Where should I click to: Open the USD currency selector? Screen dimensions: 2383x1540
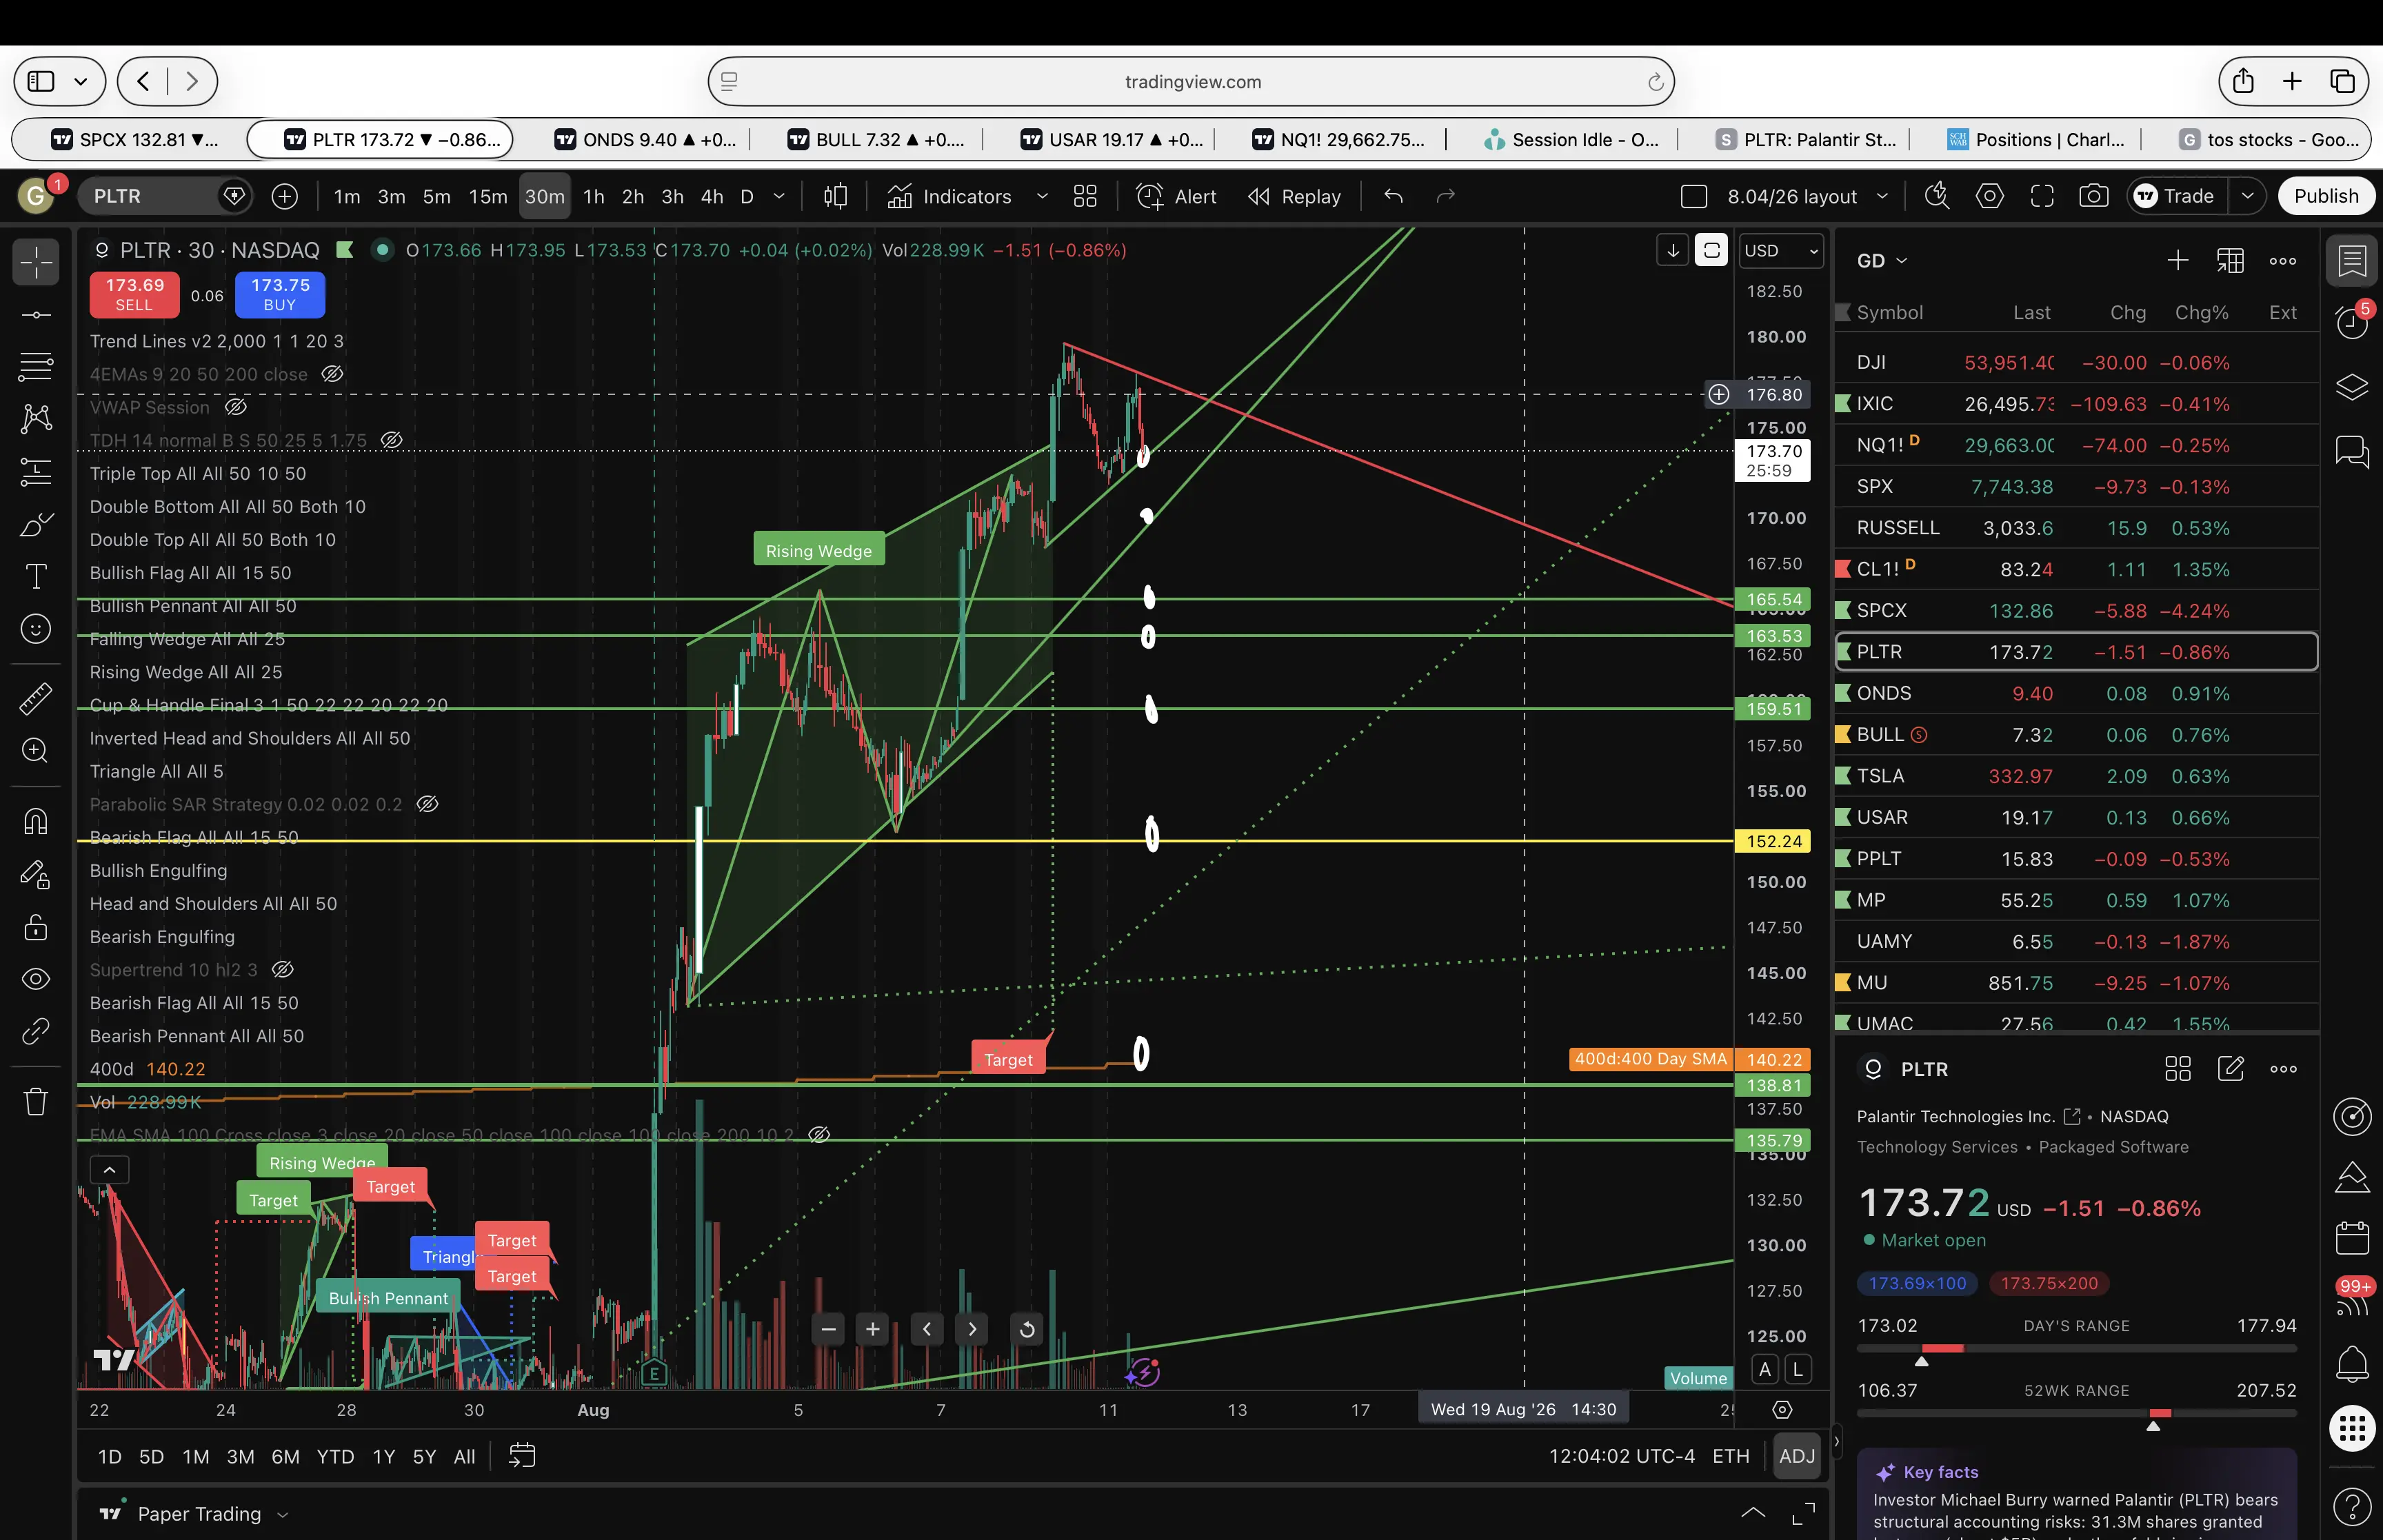[x=1781, y=251]
